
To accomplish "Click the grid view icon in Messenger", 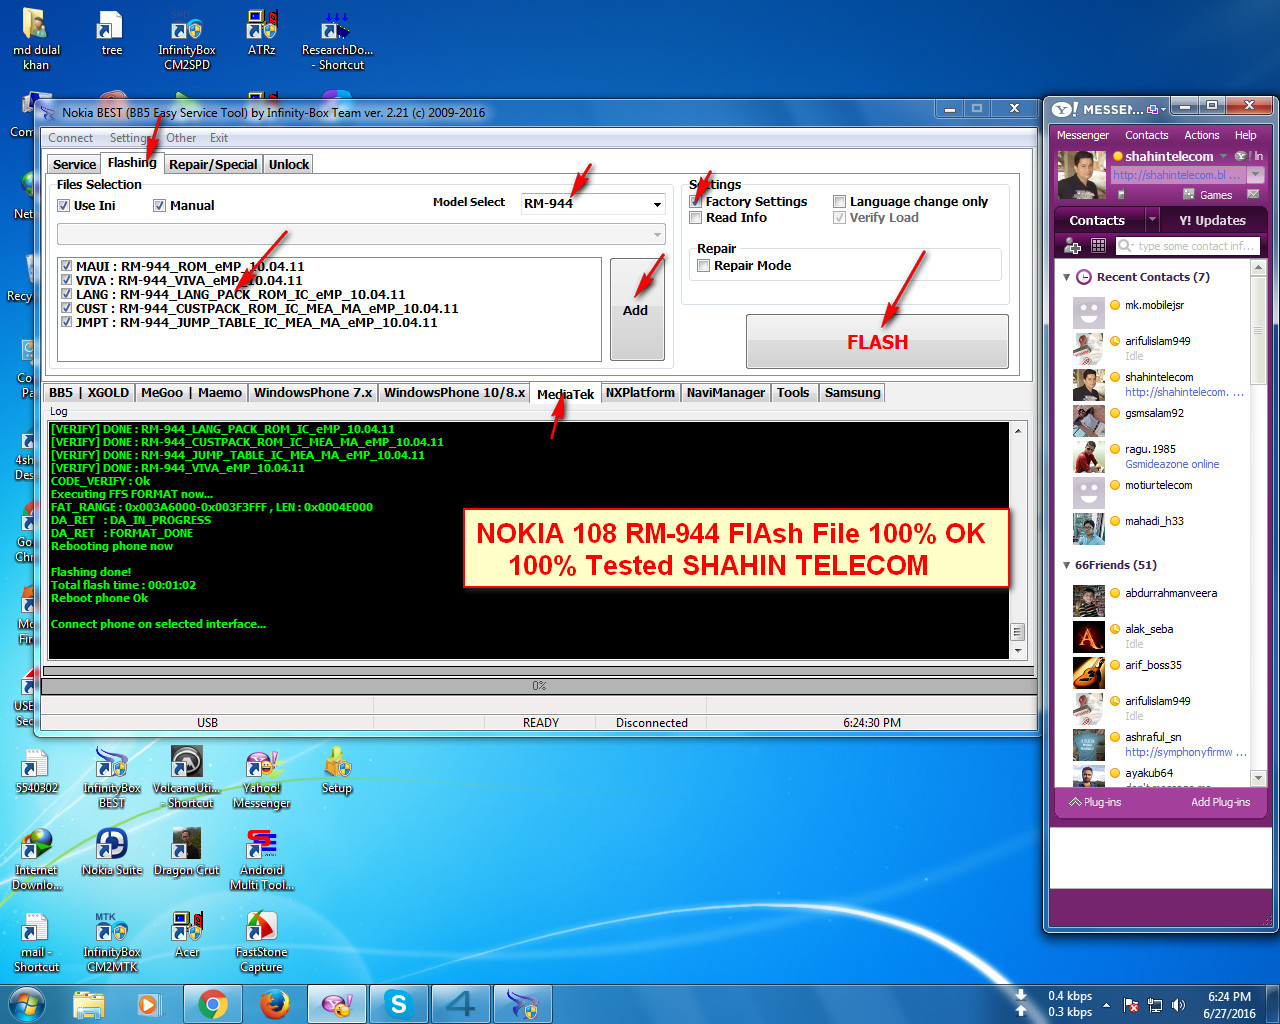I will (x=1098, y=245).
